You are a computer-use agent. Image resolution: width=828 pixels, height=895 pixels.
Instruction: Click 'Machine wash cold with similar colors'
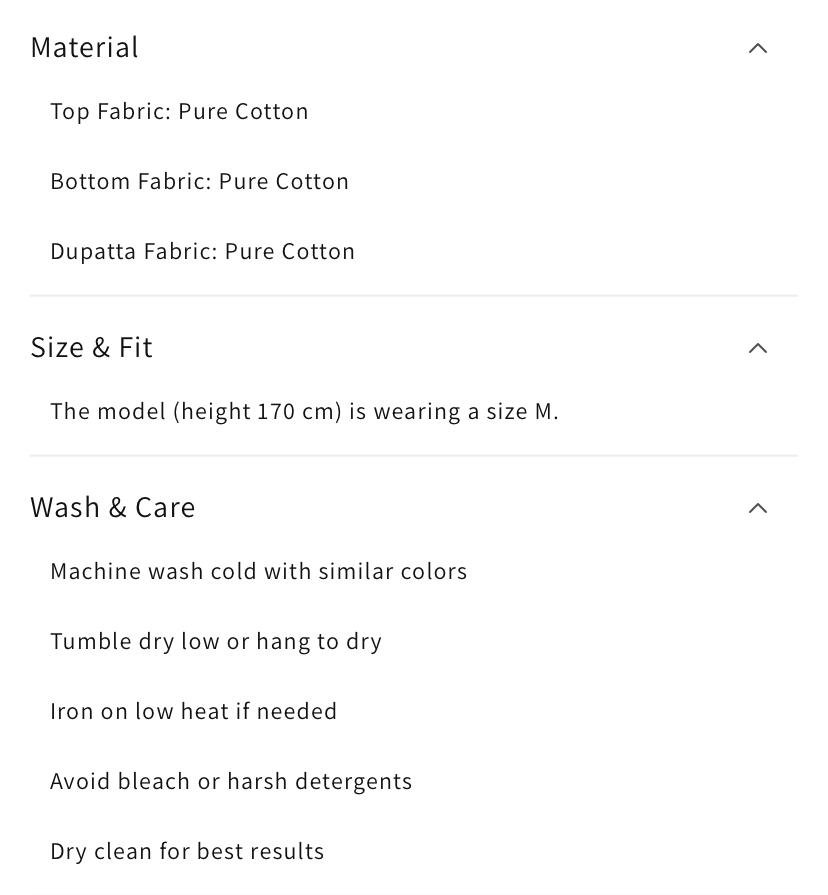click(x=259, y=571)
